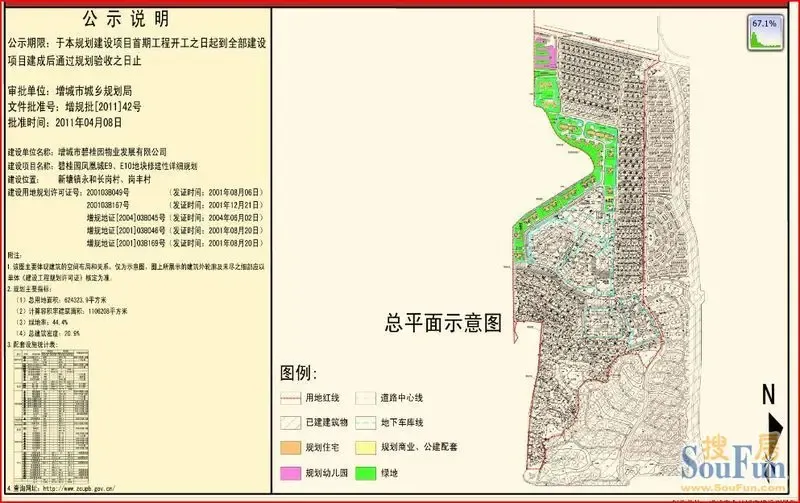Click the 图例 legend heading
Screen dimensions: 800x503
(x=300, y=373)
